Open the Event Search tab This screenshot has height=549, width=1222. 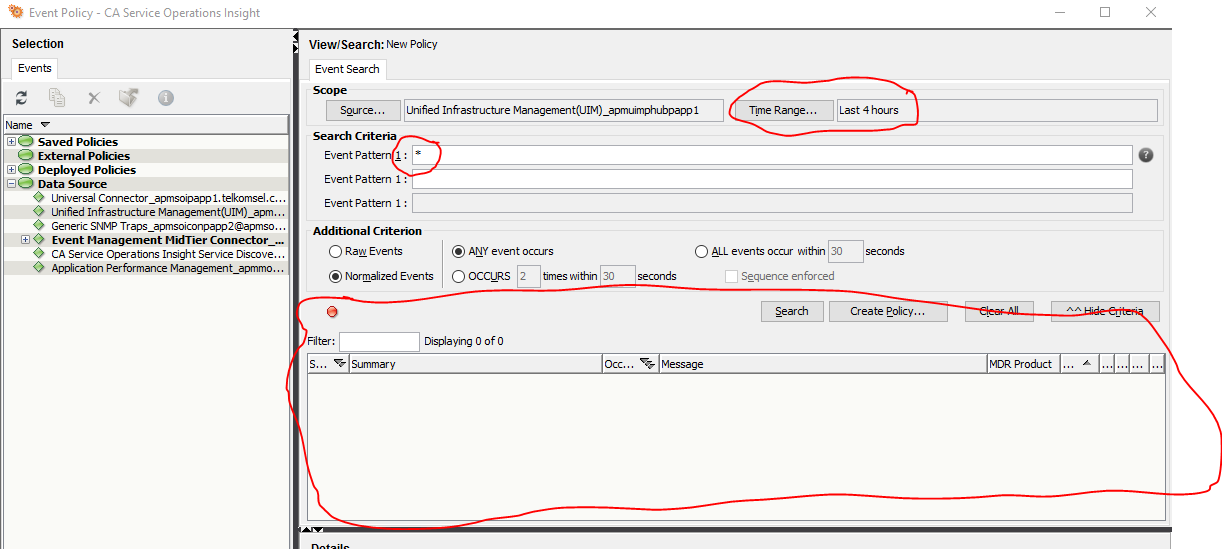[x=347, y=69]
